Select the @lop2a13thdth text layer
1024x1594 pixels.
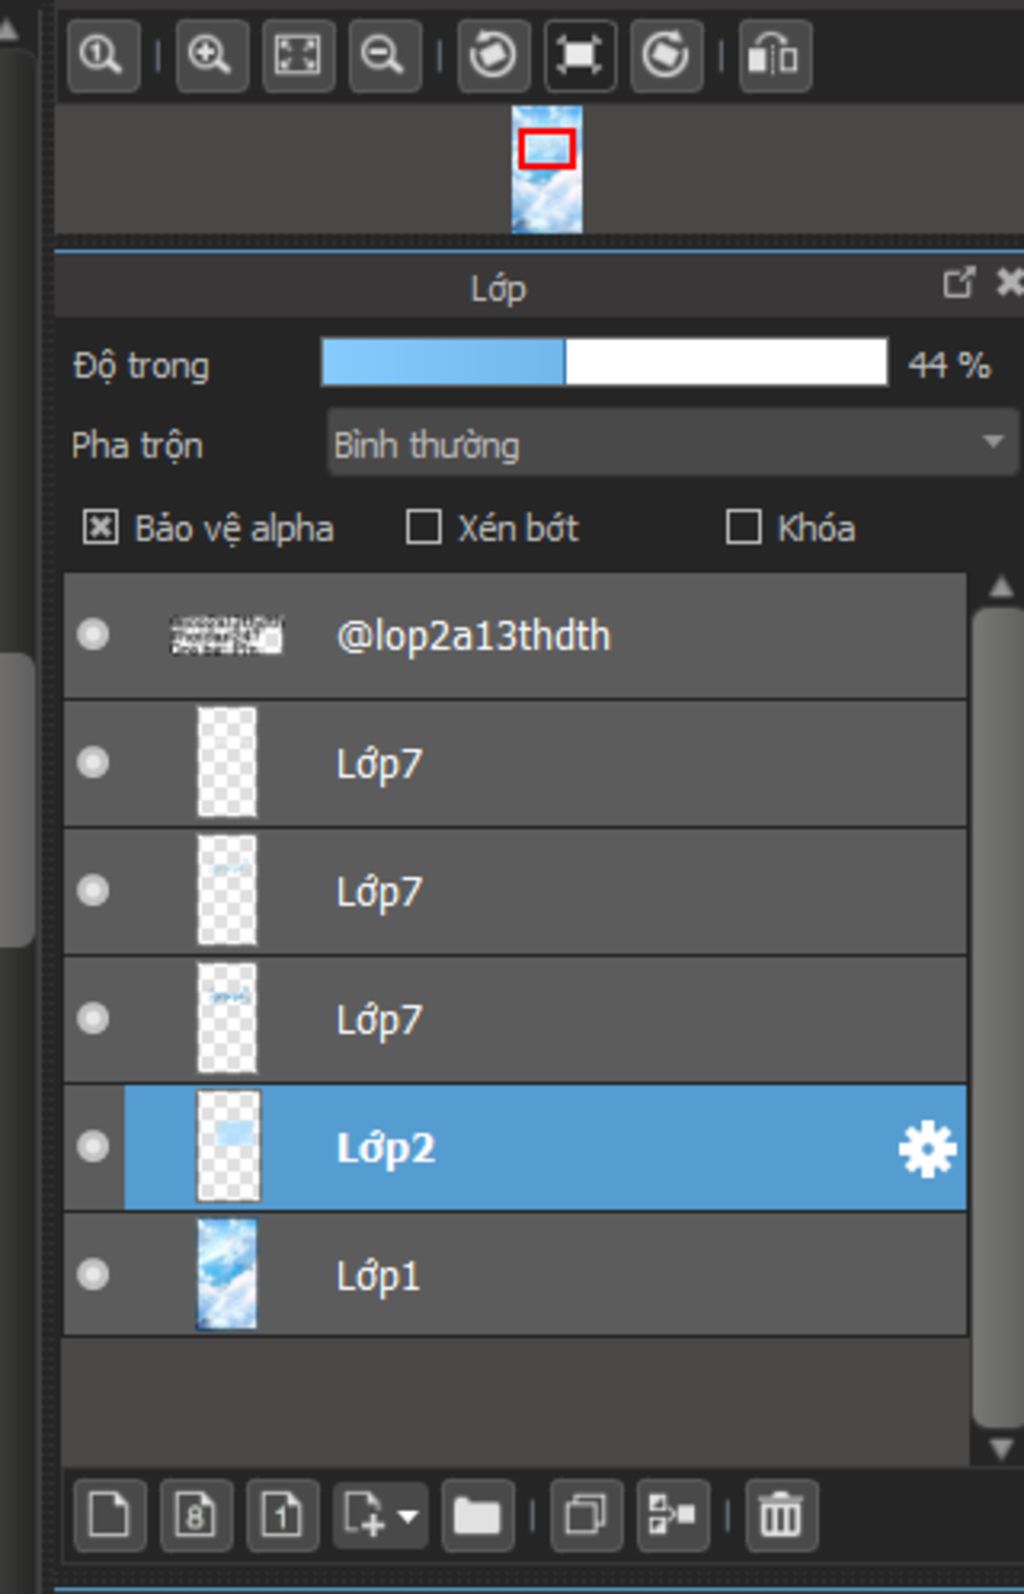click(515, 635)
